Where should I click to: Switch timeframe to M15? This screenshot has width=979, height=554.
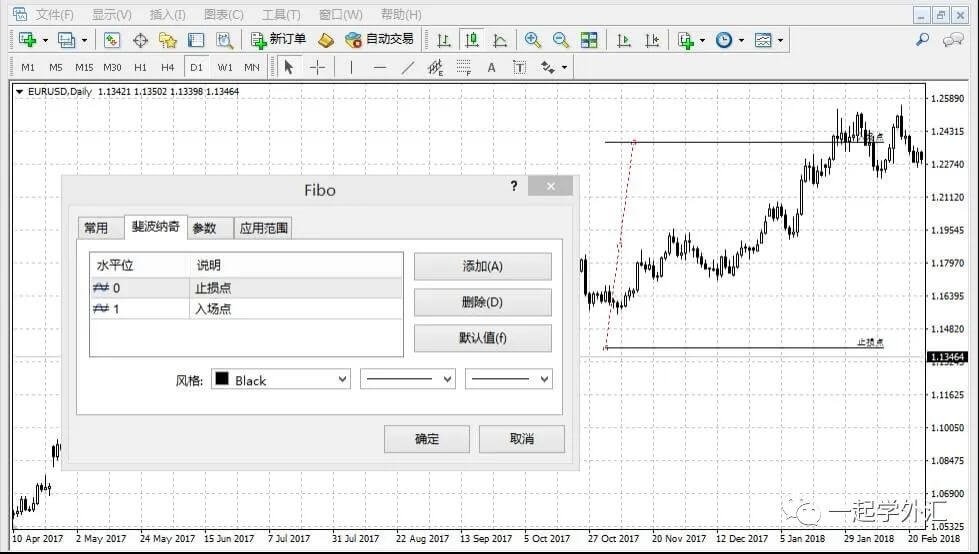click(x=84, y=67)
